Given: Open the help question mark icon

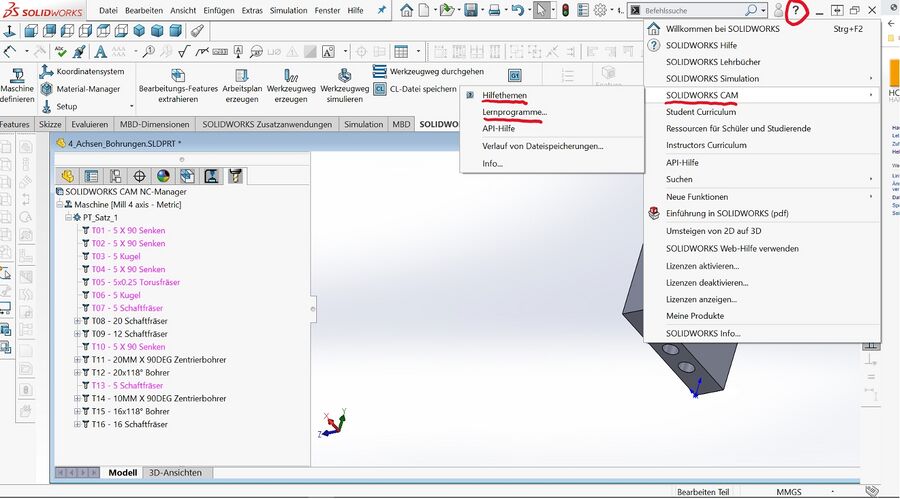Looking at the screenshot, I should (x=797, y=11).
